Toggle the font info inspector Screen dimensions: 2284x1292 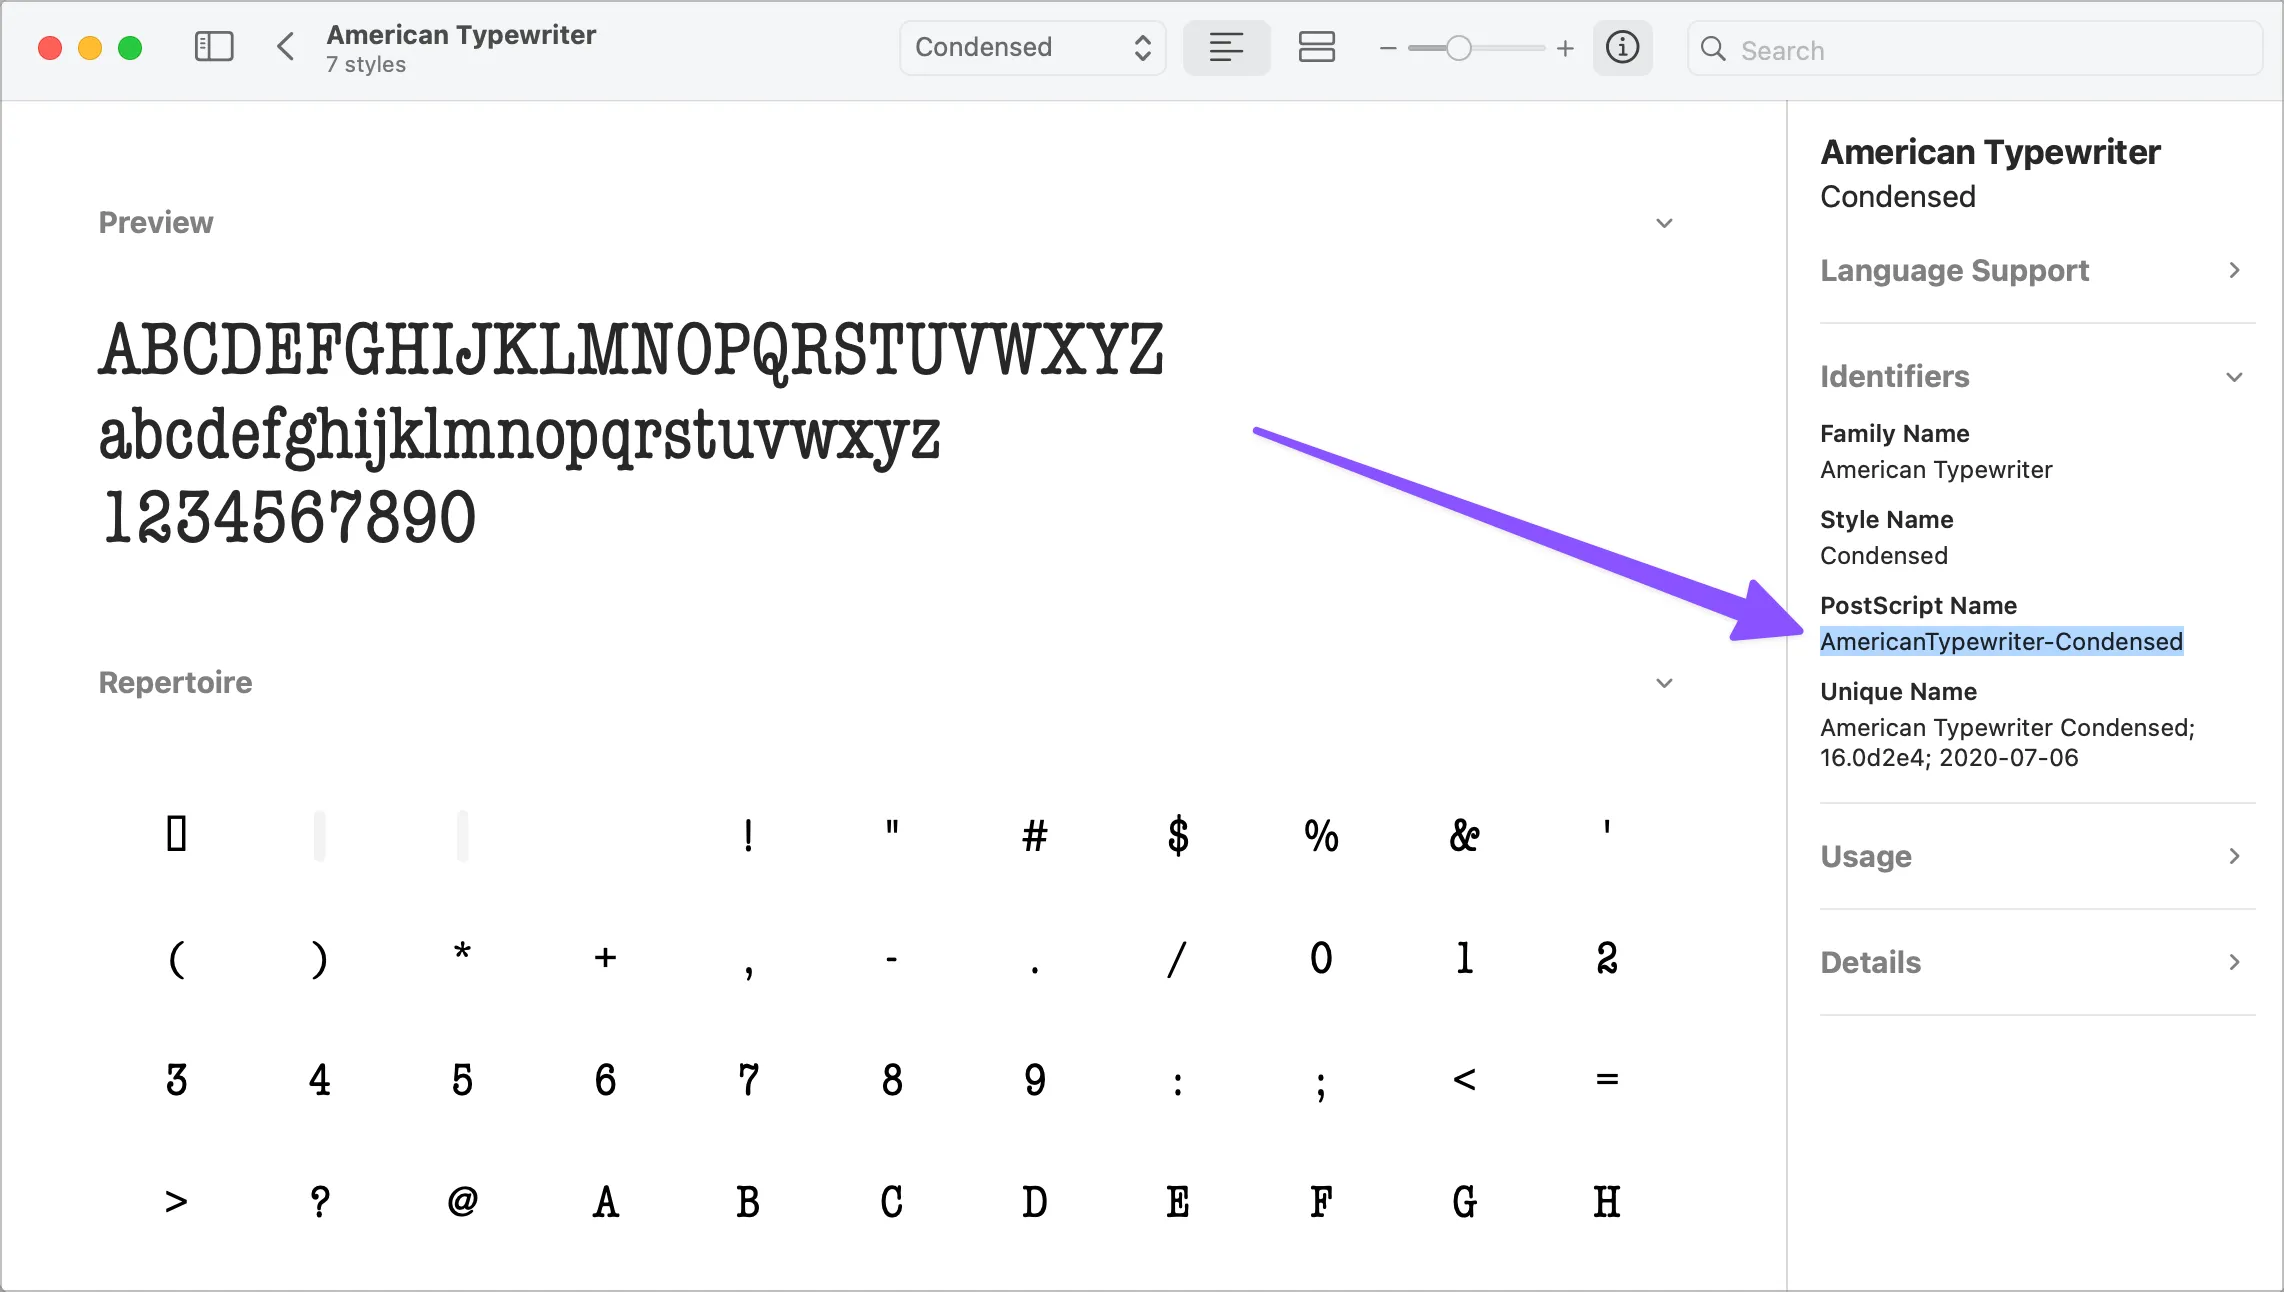point(1622,47)
